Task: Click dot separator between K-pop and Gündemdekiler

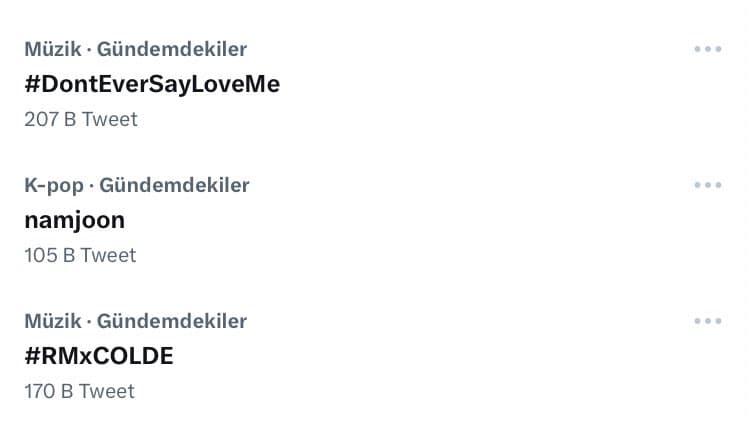Action: coord(92,186)
